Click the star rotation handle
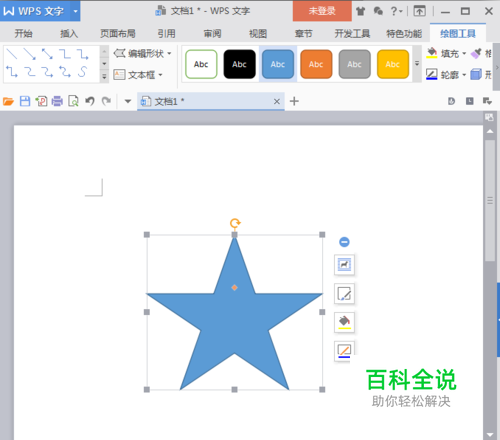Screen dimensions: 500x440 pyautogui.click(x=235, y=223)
